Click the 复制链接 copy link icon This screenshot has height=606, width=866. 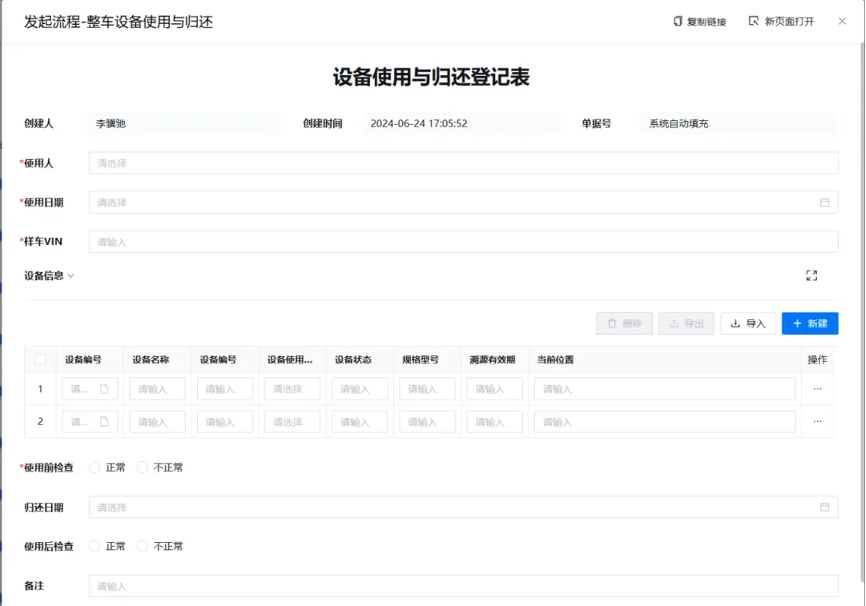pyautogui.click(x=677, y=20)
